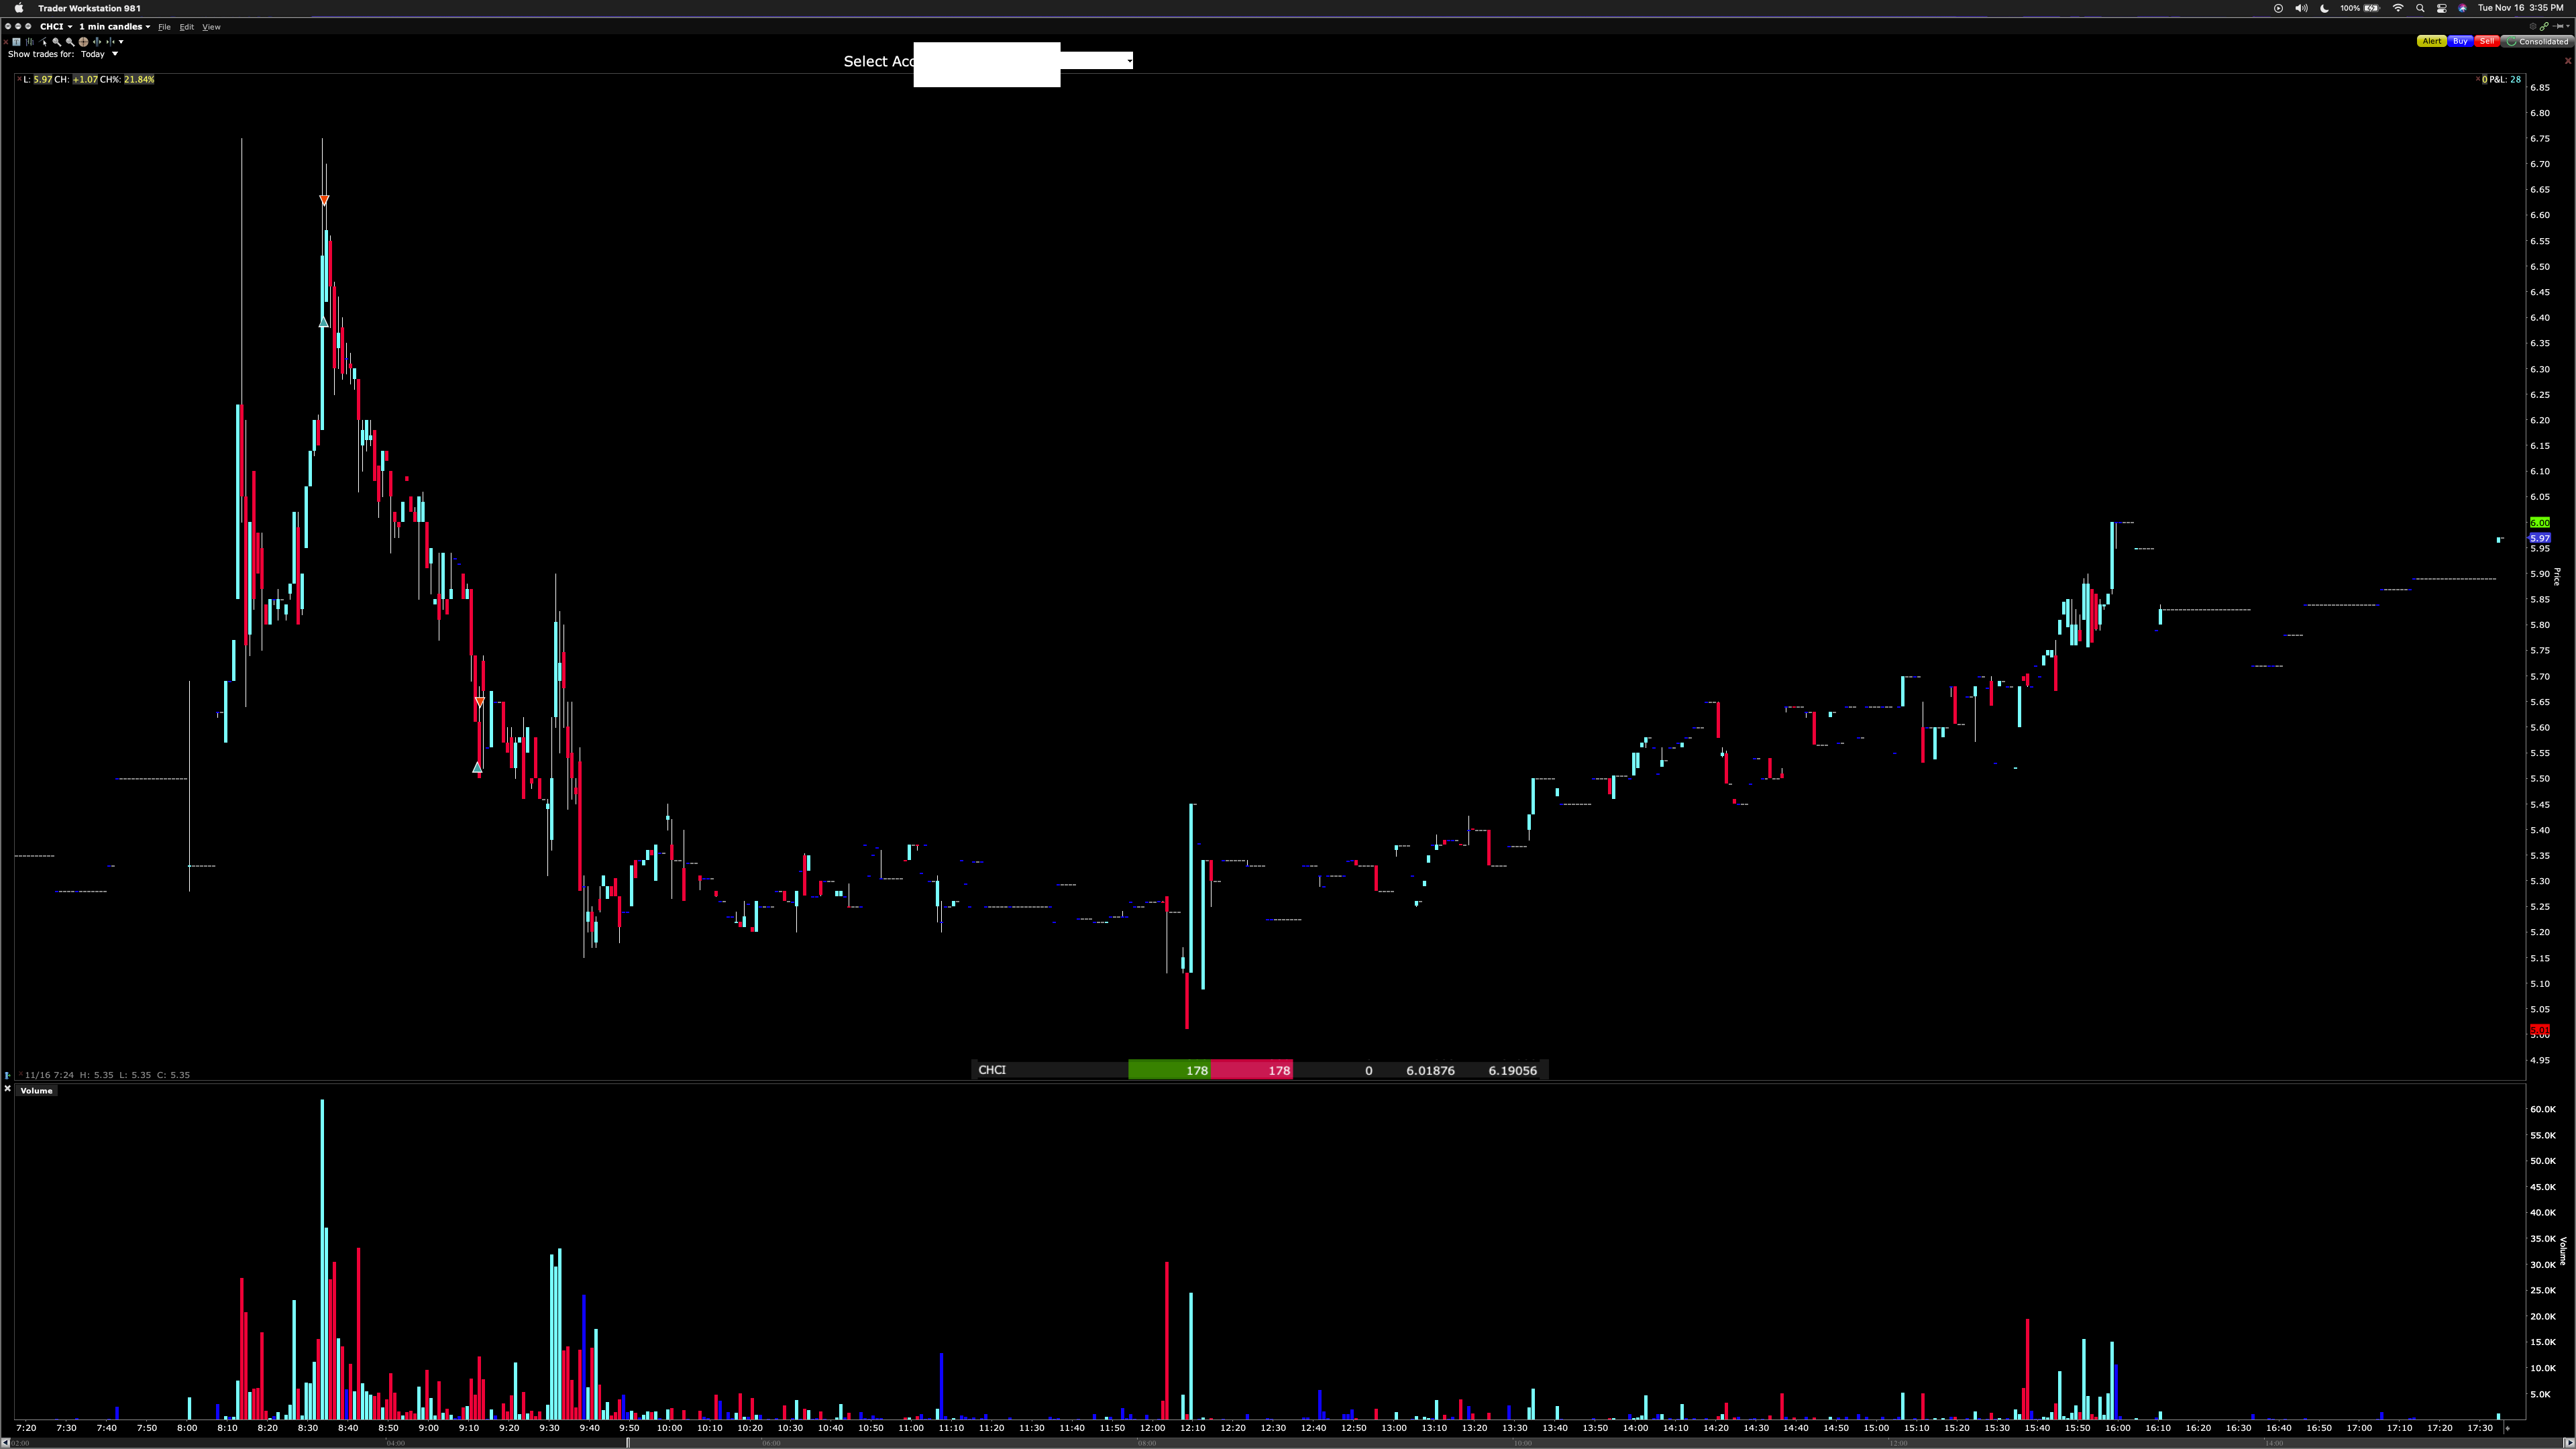Select the text annotation tool icon
Image resolution: width=2576 pixels, height=1449 pixels.
tap(16, 42)
